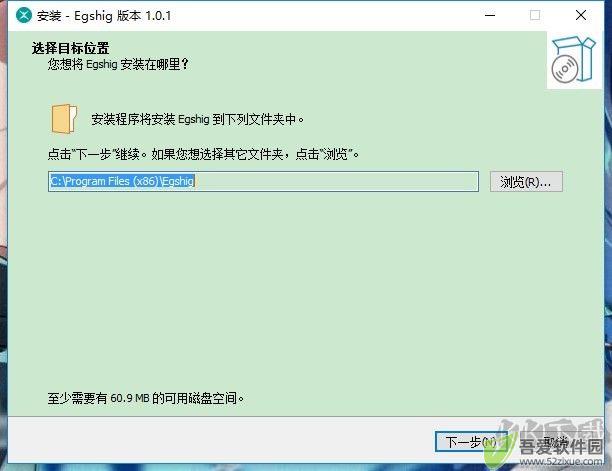Proceed with the 下一步(N) button
The image size is (612, 471).
pos(471,442)
